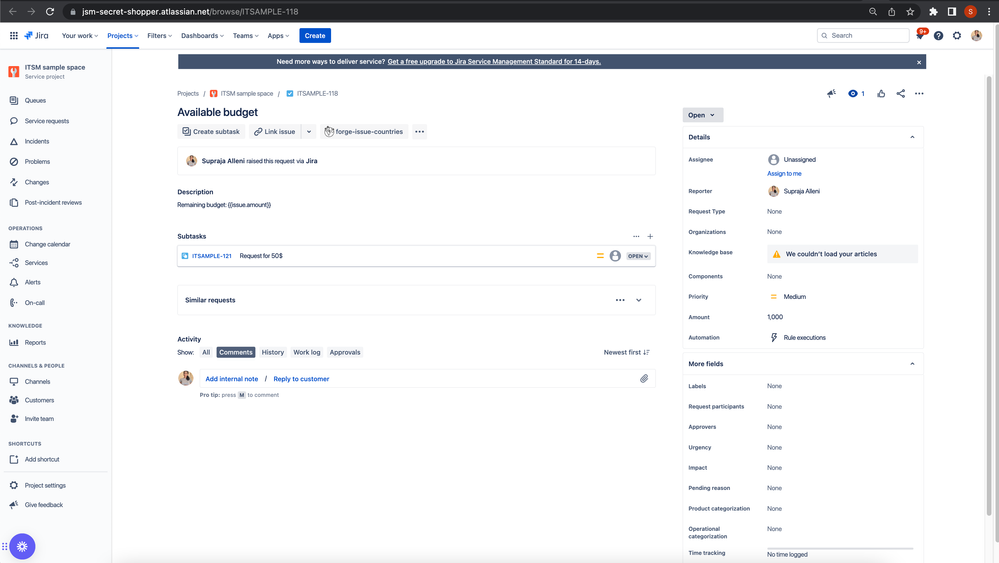This screenshot has width=999, height=563.
Task: Add a subtask with plus icon
Action: point(650,236)
